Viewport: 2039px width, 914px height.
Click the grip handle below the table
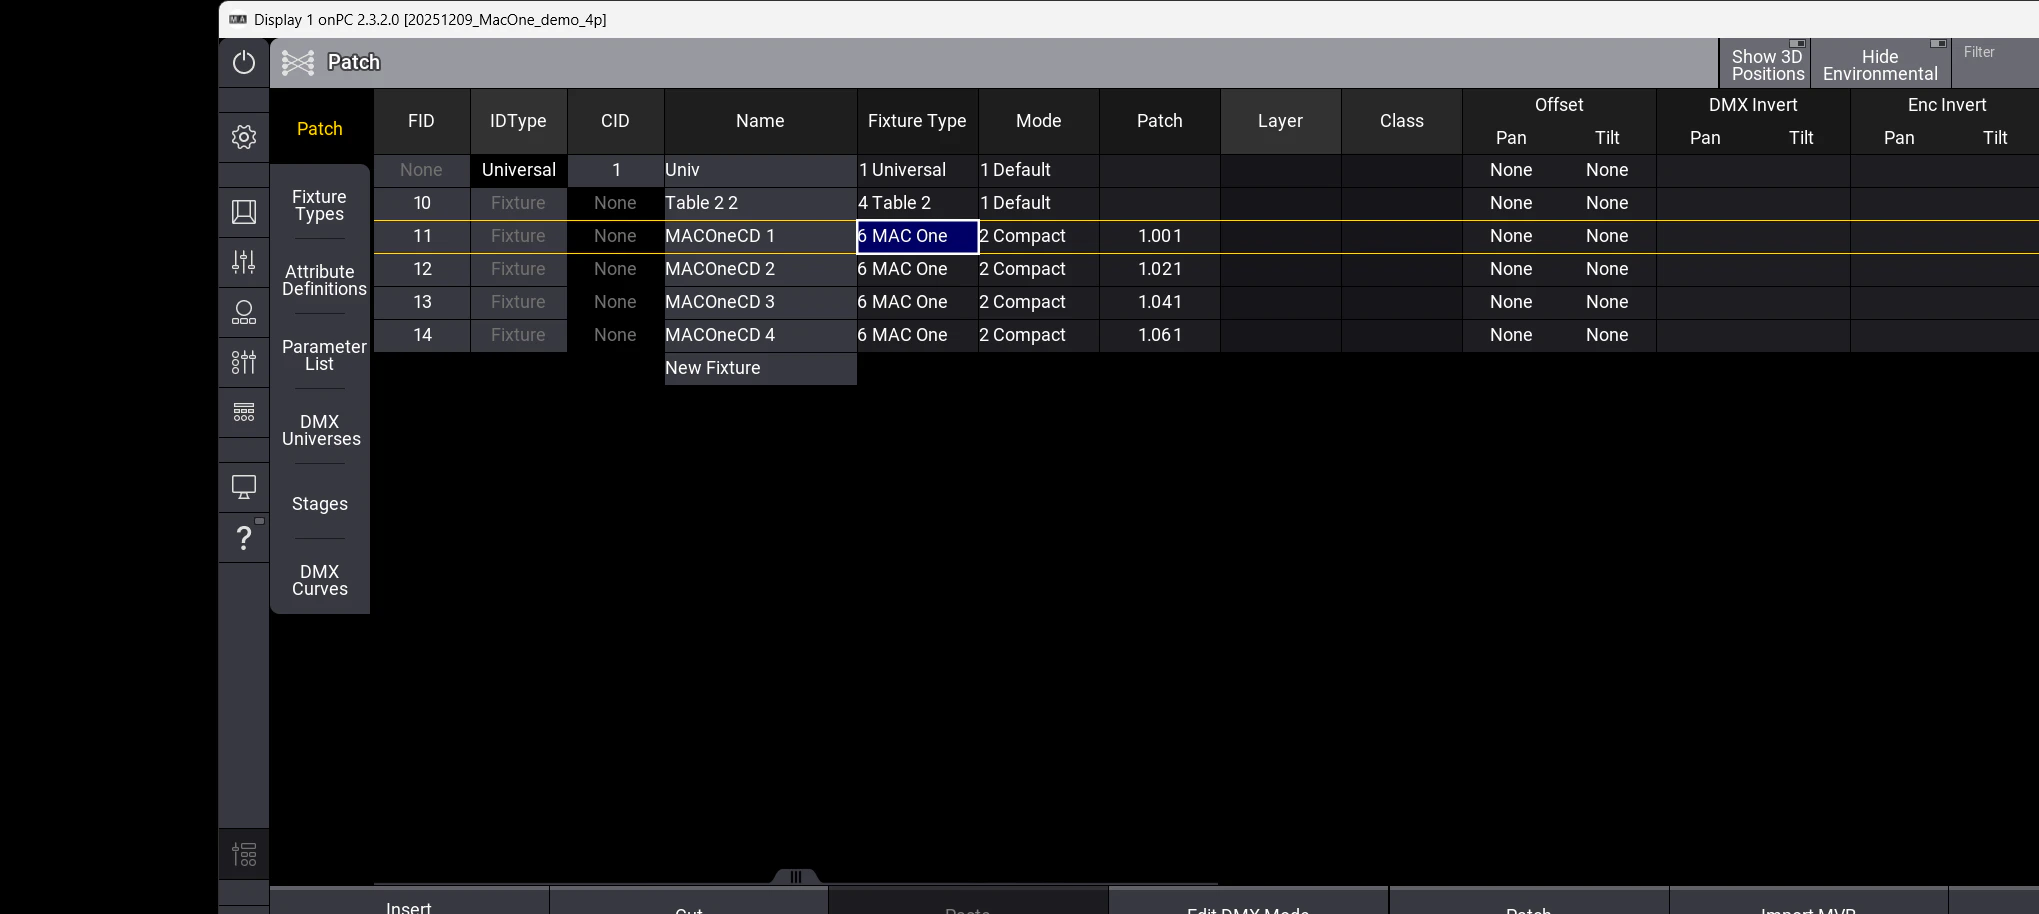pos(796,877)
